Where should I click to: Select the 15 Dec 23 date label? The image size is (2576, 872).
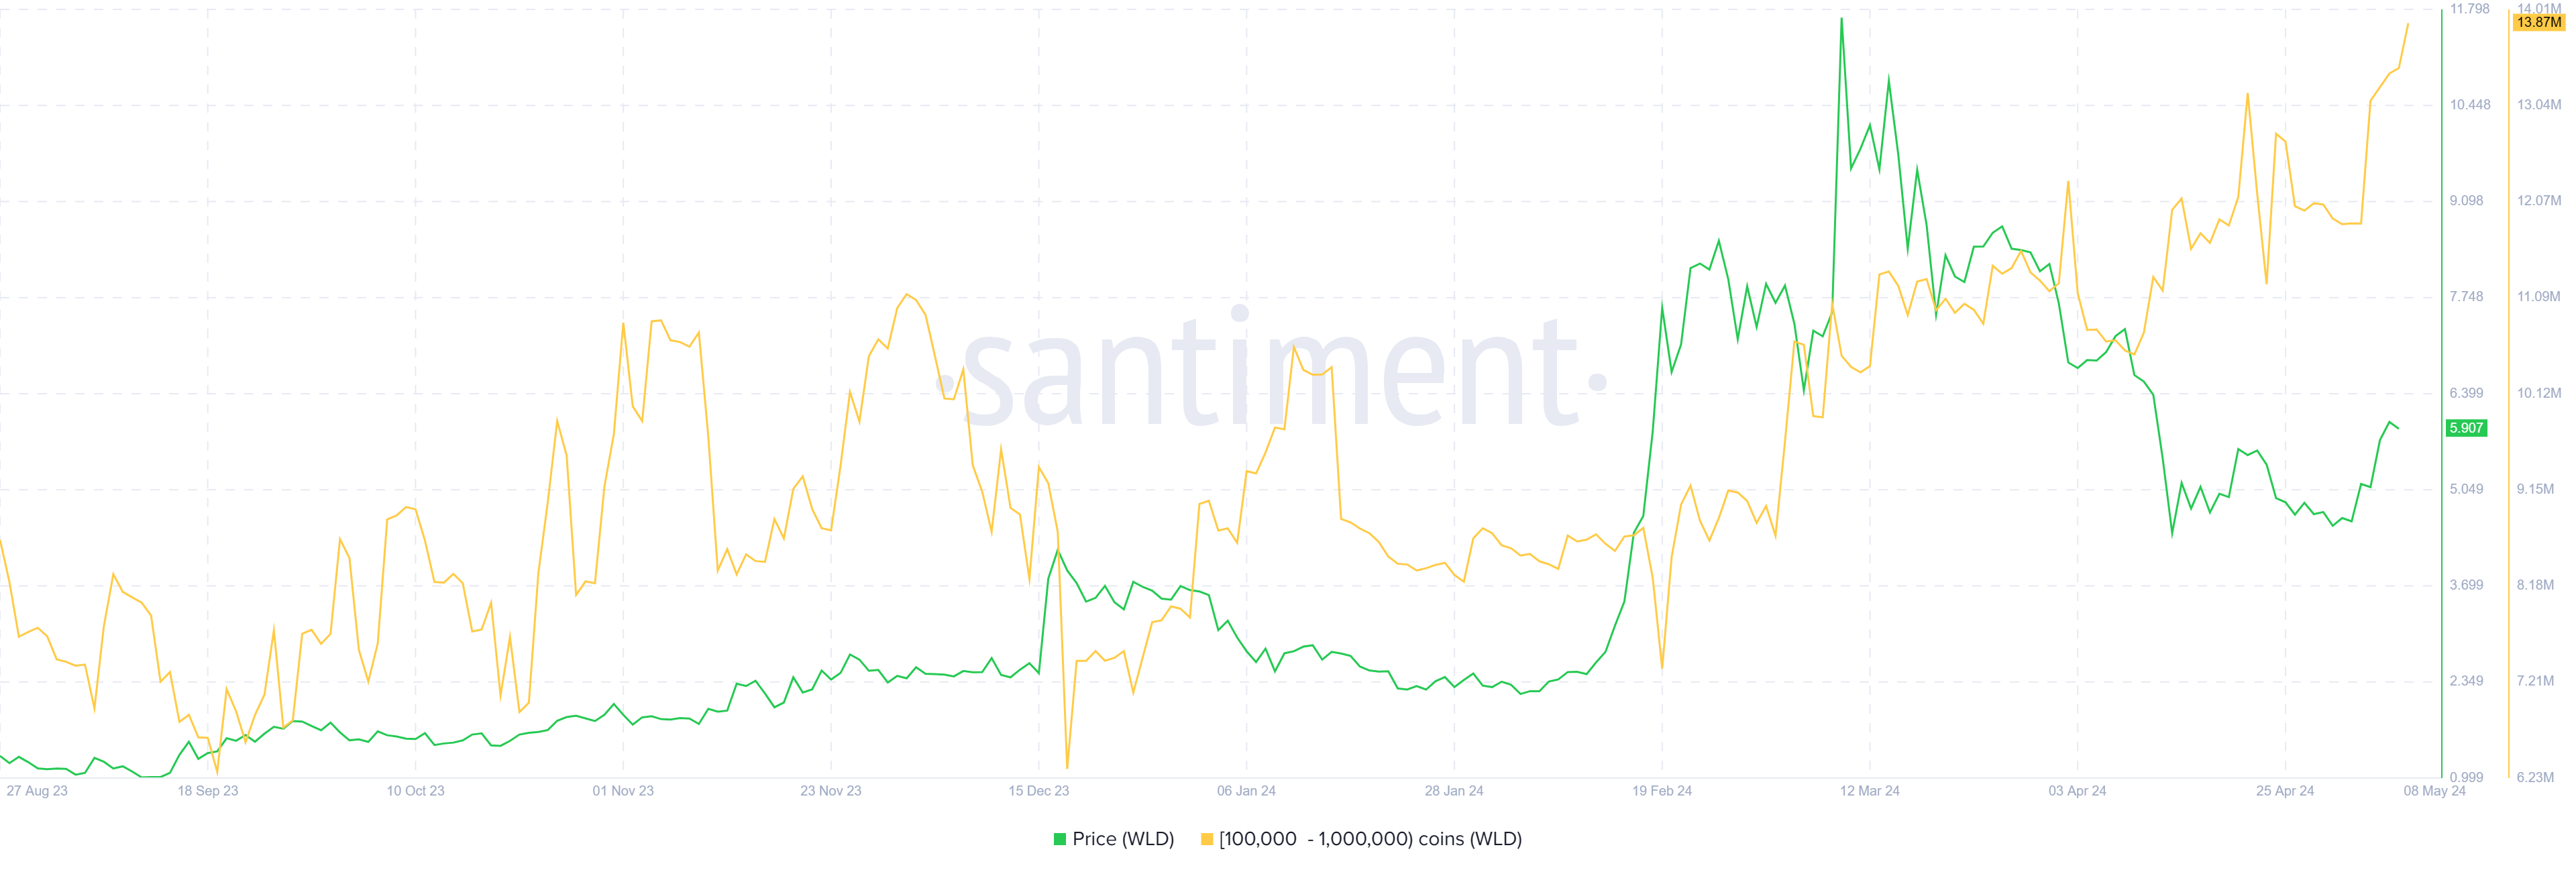(1038, 791)
